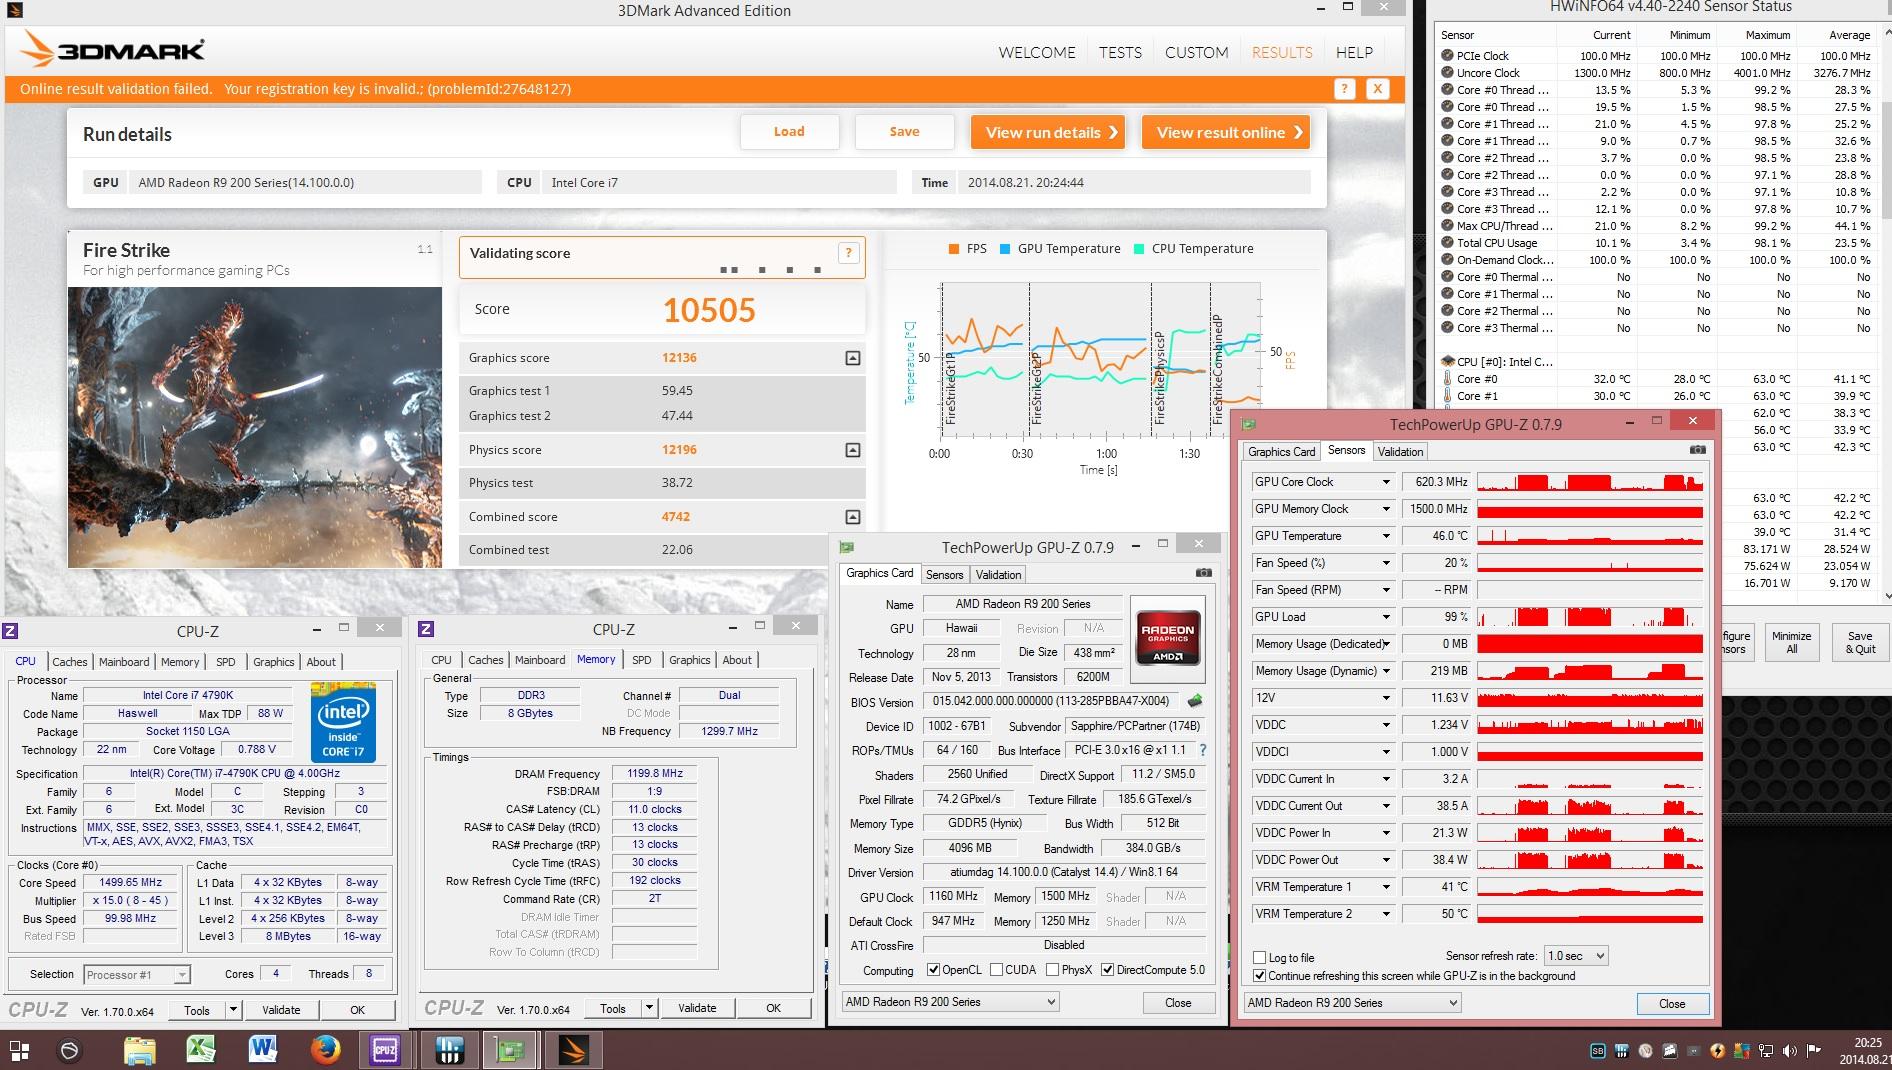Toggle the CUDA checkbox in GPU-Z
The image size is (1892, 1070).
pos(996,969)
